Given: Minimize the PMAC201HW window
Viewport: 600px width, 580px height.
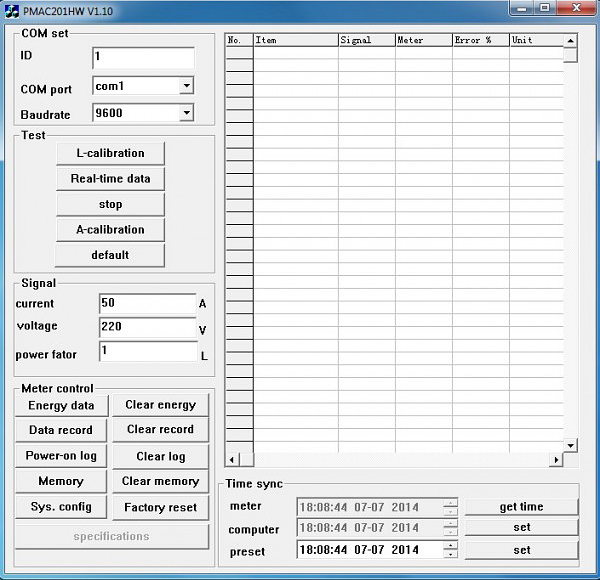Looking at the screenshot, I should (522, 8).
